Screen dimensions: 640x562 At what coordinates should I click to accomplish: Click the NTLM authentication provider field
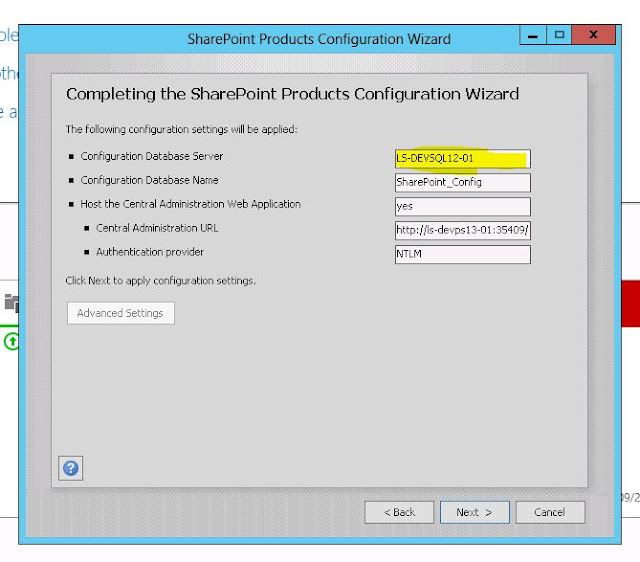(462, 254)
